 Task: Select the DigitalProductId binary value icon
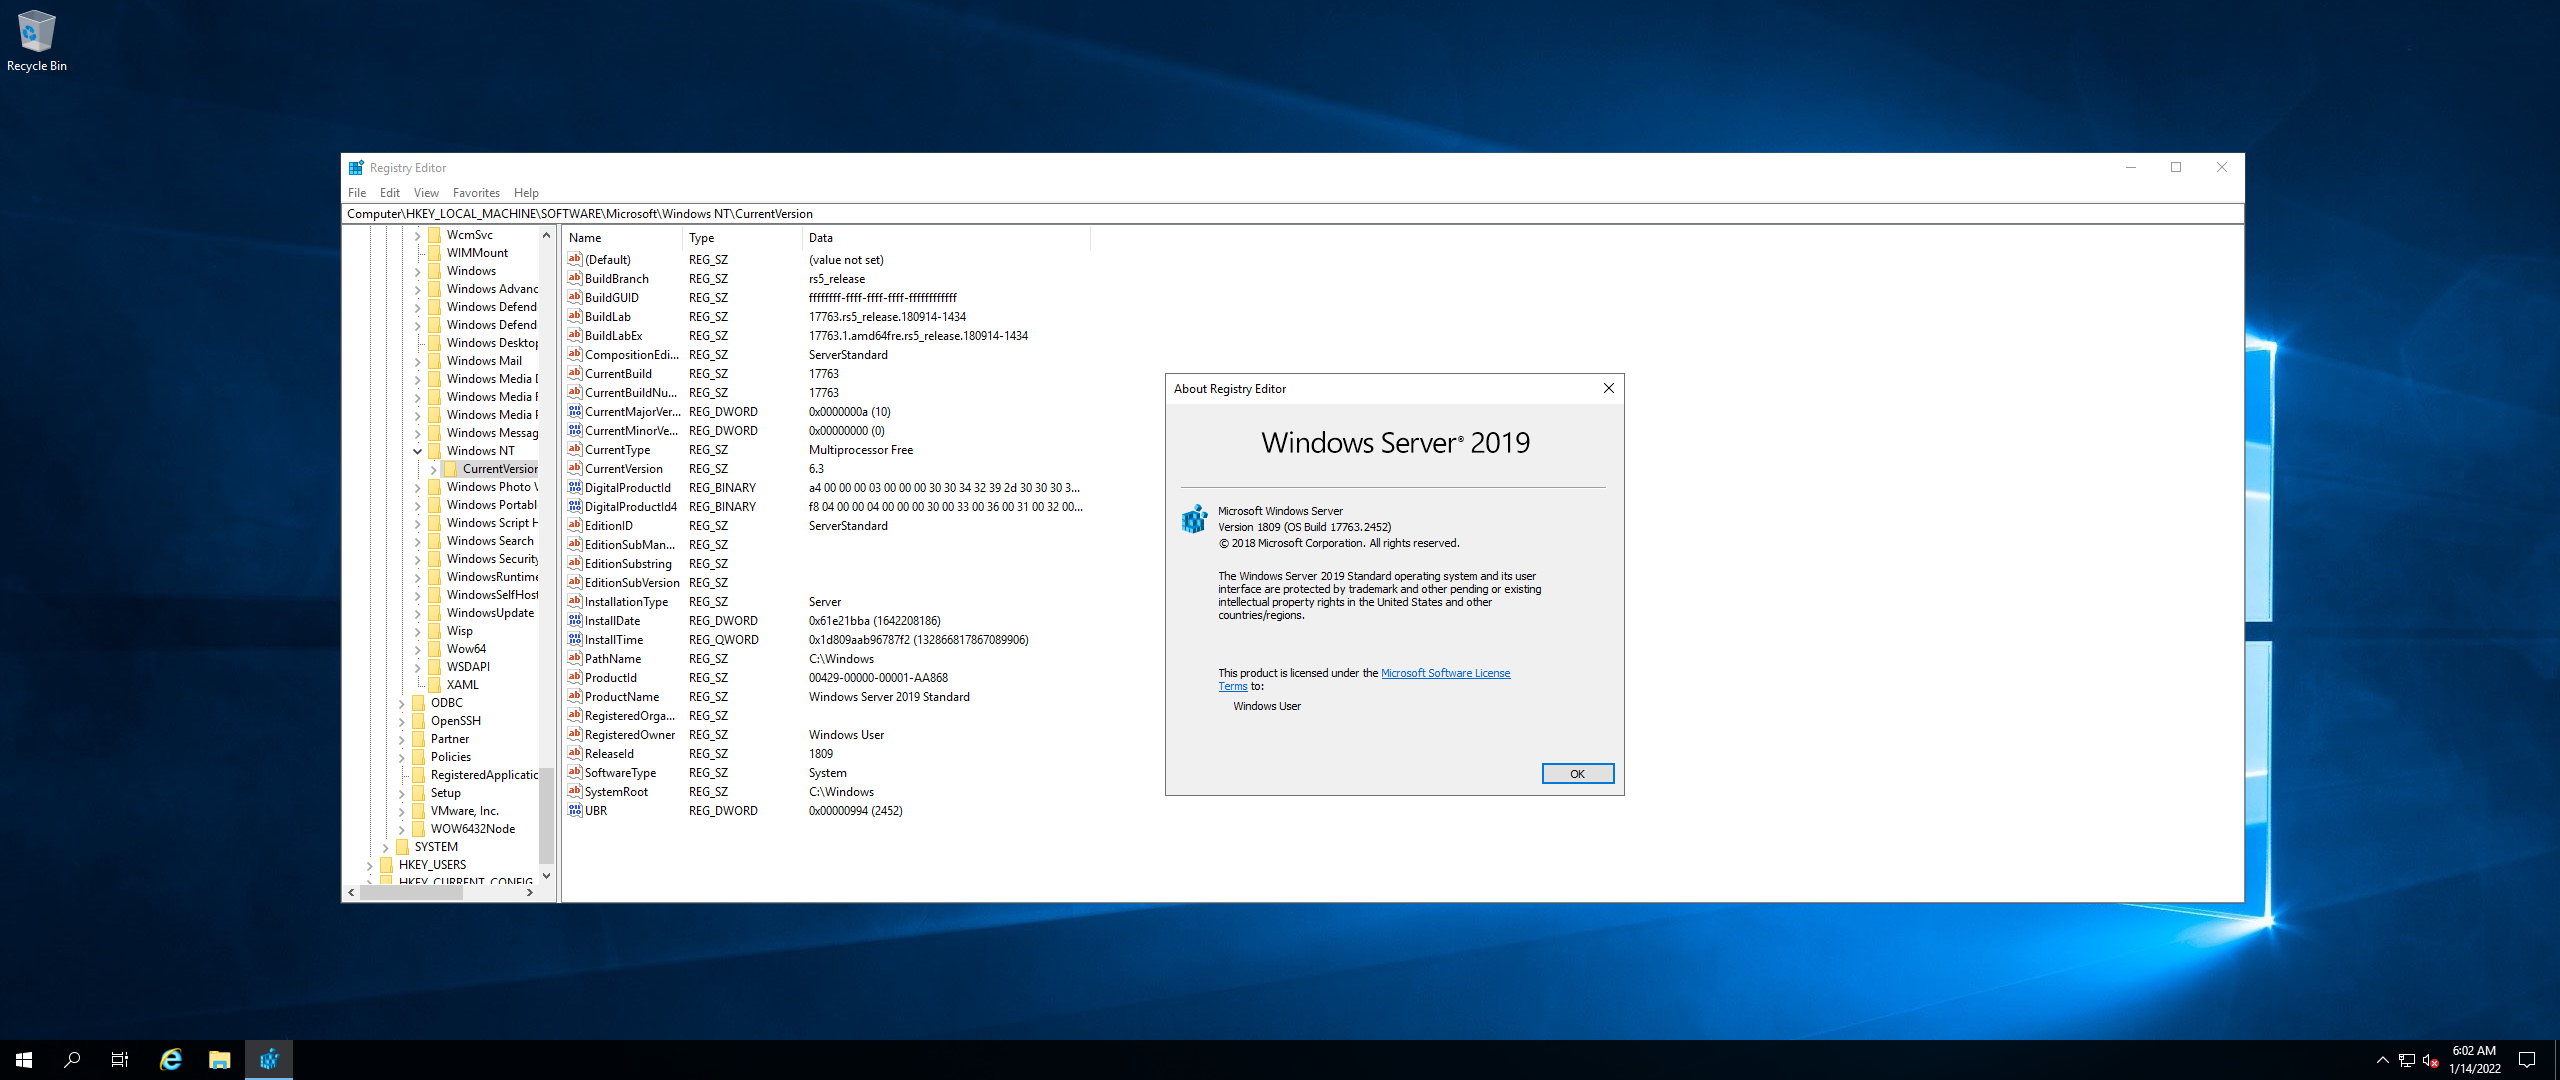coord(575,487)
